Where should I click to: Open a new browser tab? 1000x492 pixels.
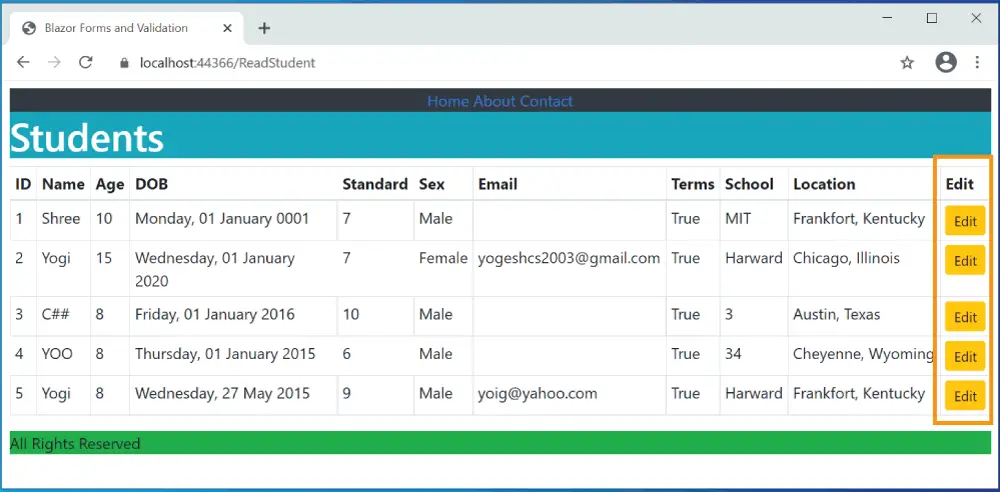[264, 28]
